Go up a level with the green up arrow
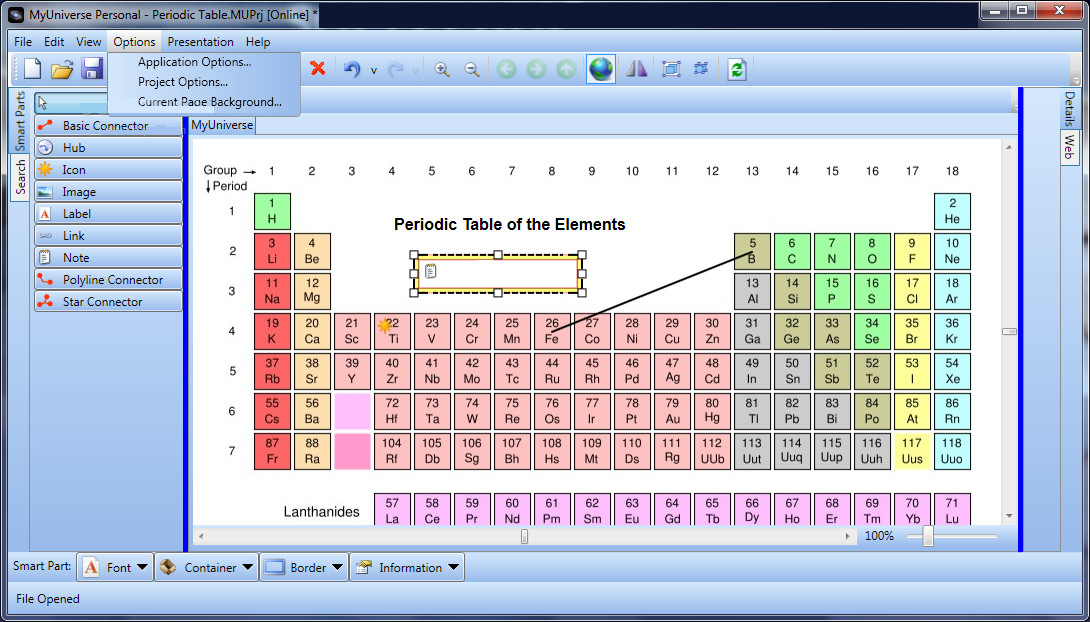Viewport: 1090px width, 622px height. click(x=567, y=69)
